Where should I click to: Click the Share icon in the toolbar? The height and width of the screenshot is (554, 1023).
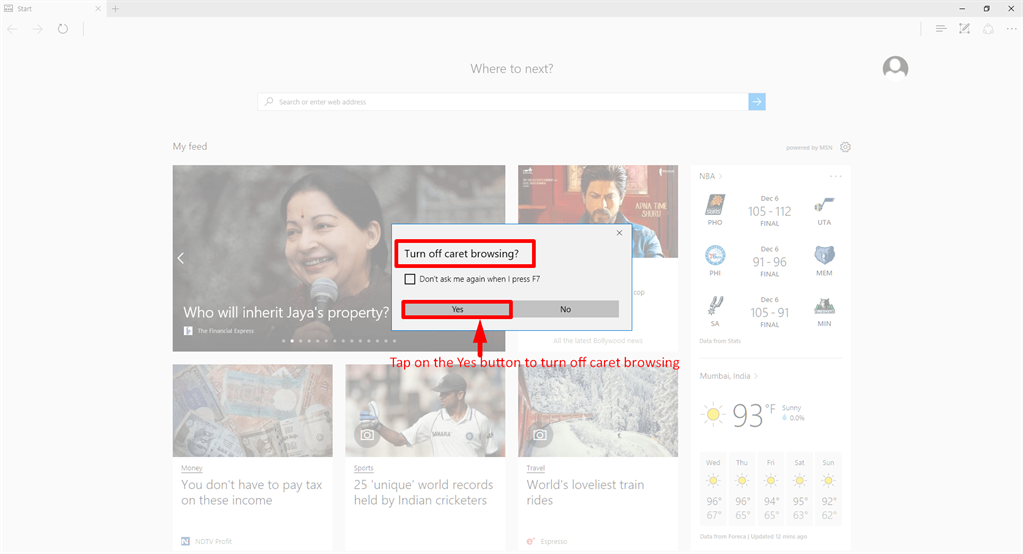[988, 29]
